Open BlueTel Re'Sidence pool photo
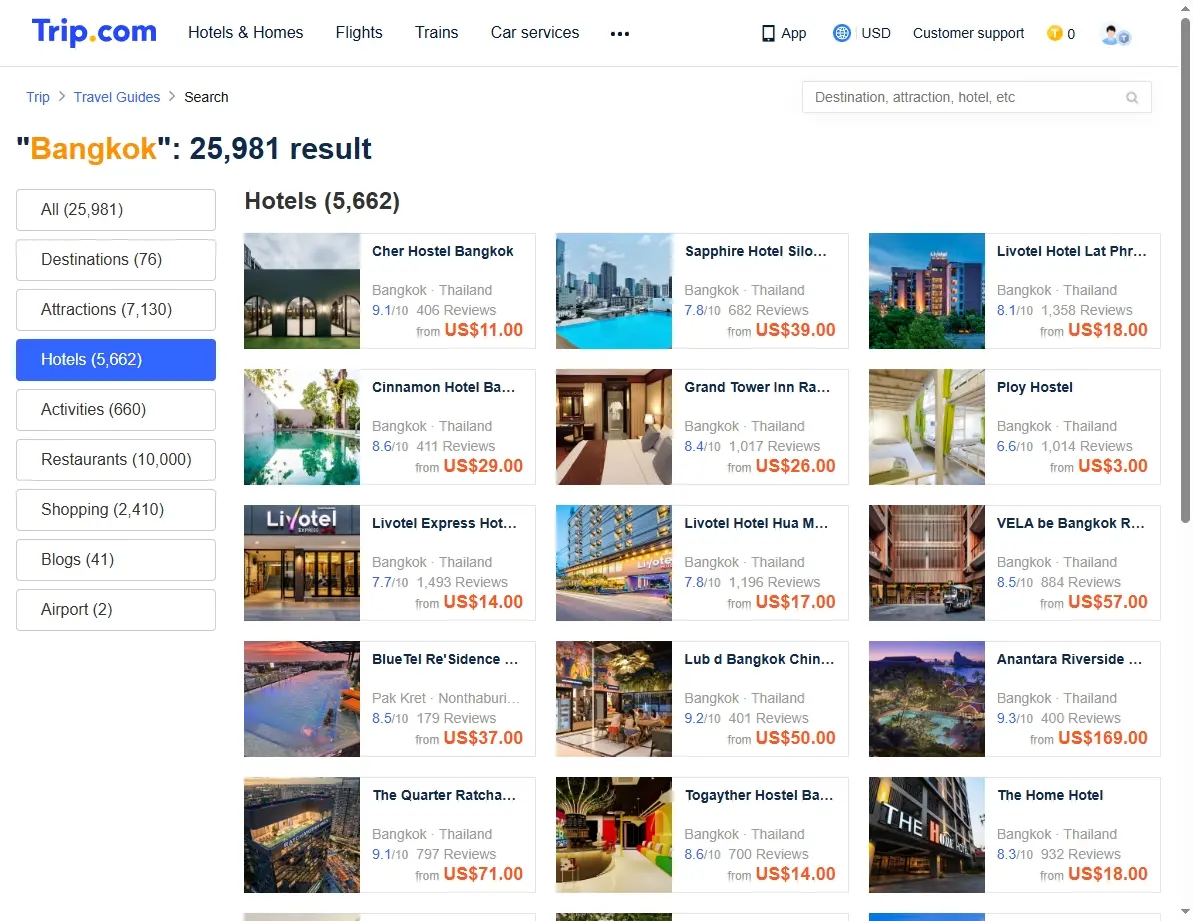Screen dimensions: 1193x921 pos(302,700)
